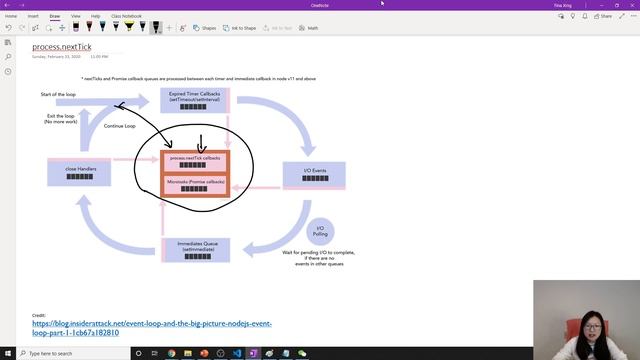The height and width of the screenshot is (360, 640).
Task: Click the Redo arrow in the toolbar
Action: [22, 28]
